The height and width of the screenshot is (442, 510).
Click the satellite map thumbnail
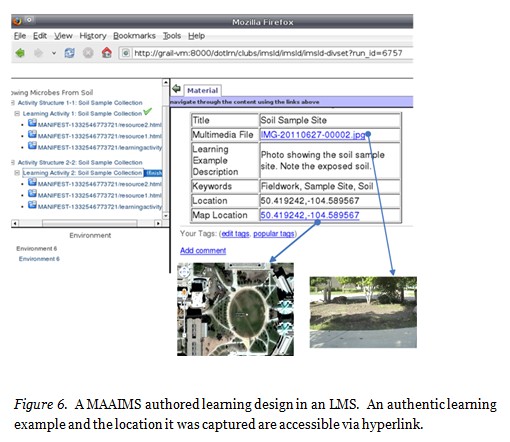click(x=235, y=309)
